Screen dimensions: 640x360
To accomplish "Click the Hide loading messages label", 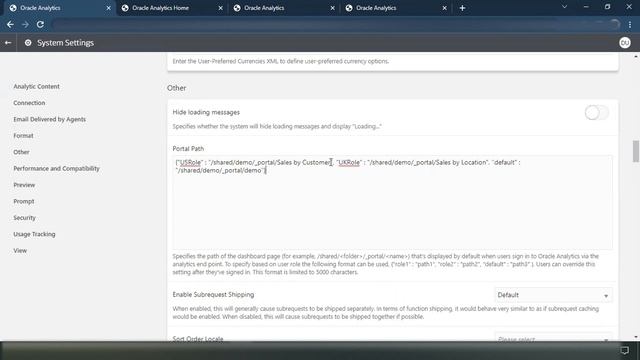I will (x=206, y=112).
